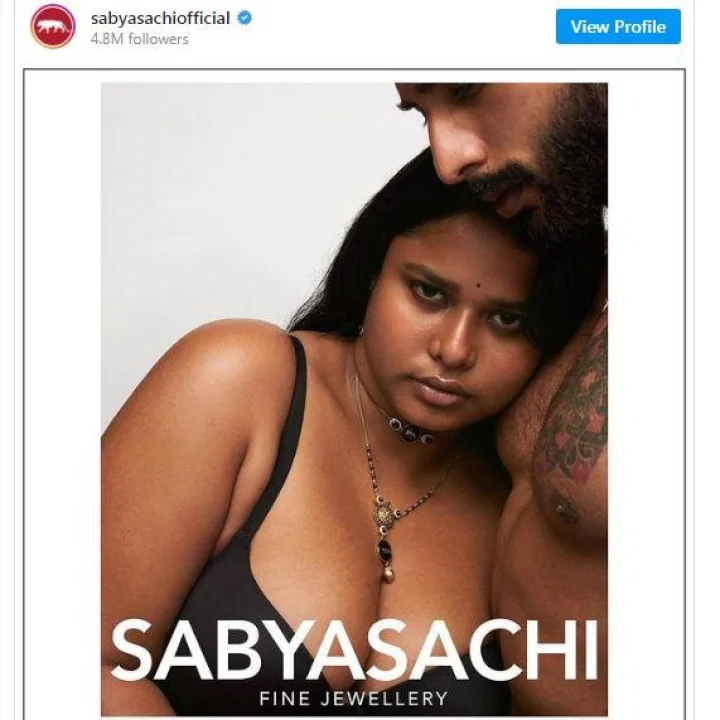Click the white margin left of the photo

(62, 395)
